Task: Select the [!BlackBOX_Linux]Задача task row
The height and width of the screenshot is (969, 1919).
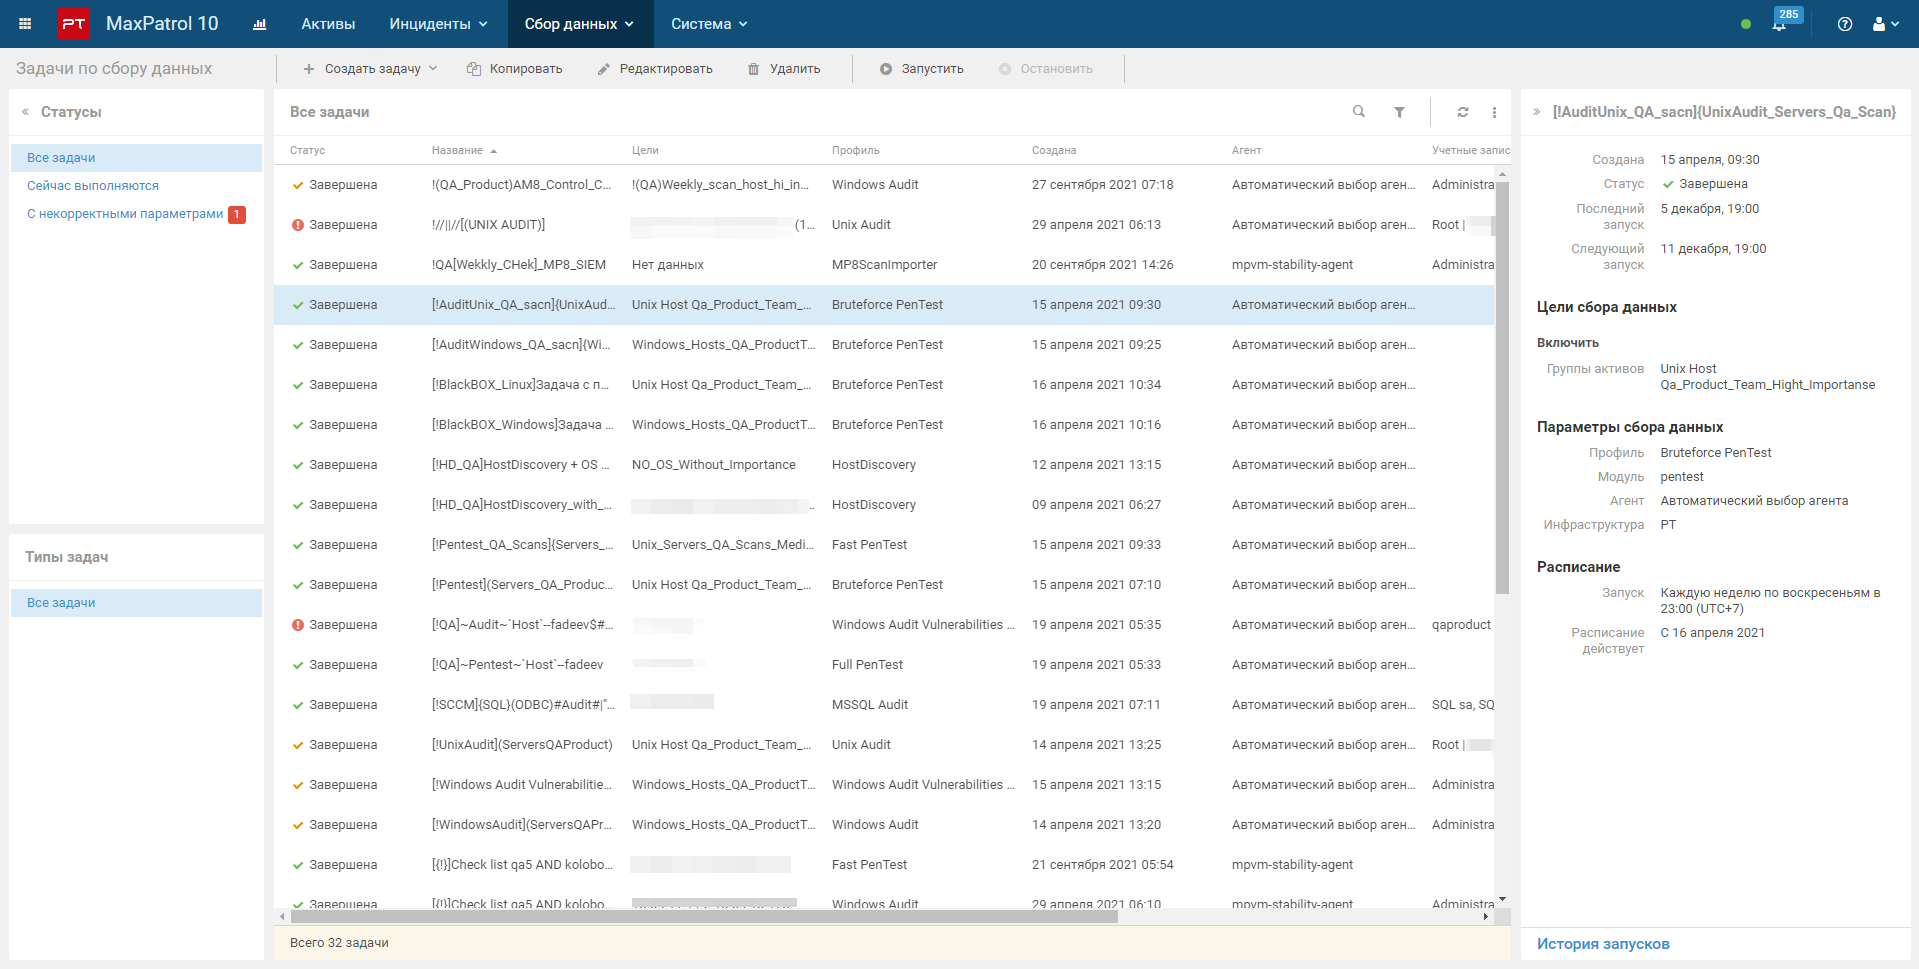Action: click(x=884, y=385)
